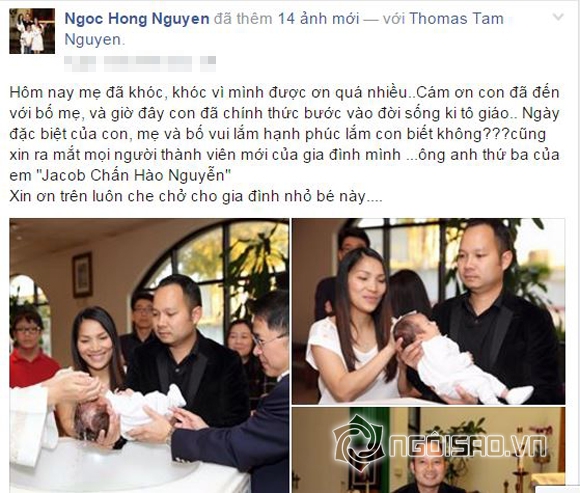
Task: Click the quoted name Jacob Chấn Hào Nguyễn
Action: point(135,175)
